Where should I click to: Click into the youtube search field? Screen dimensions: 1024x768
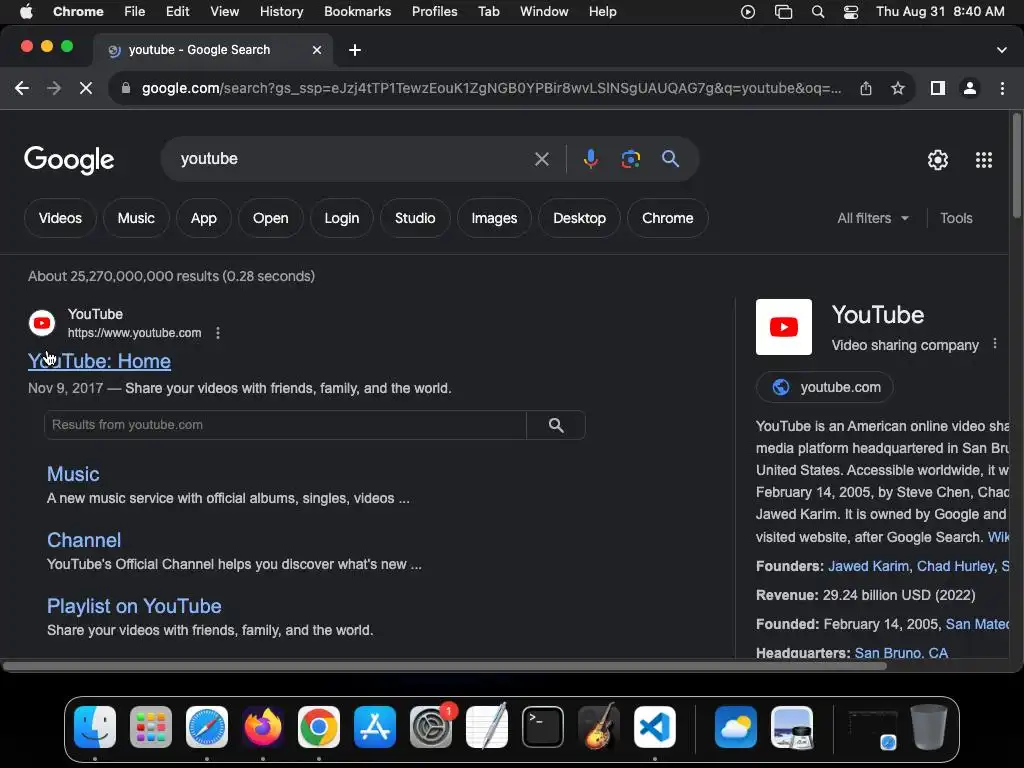(353, 159)
